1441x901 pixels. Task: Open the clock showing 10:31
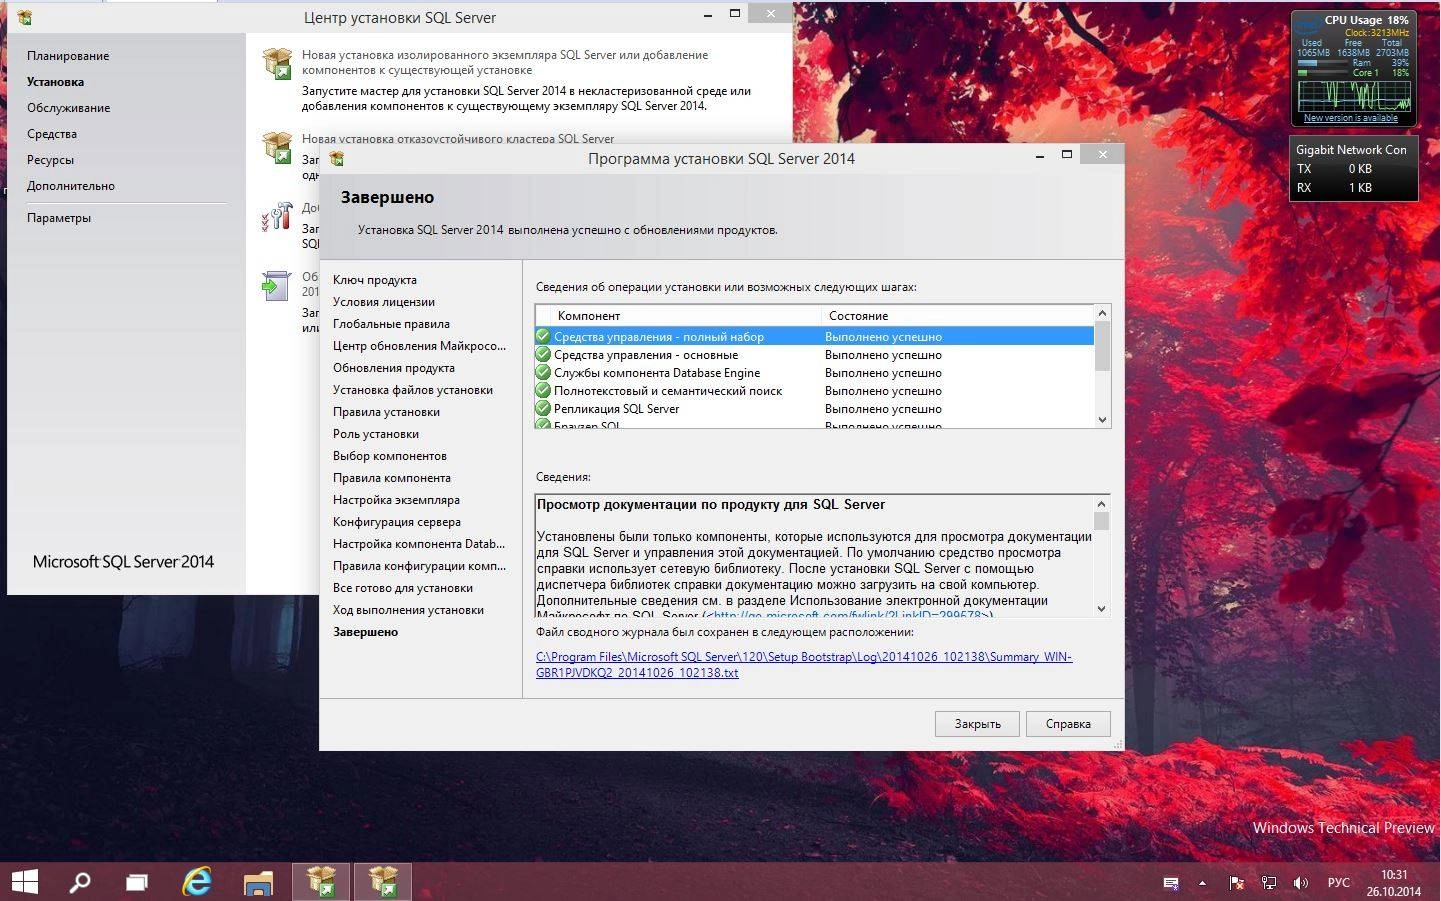(1394, 883)
